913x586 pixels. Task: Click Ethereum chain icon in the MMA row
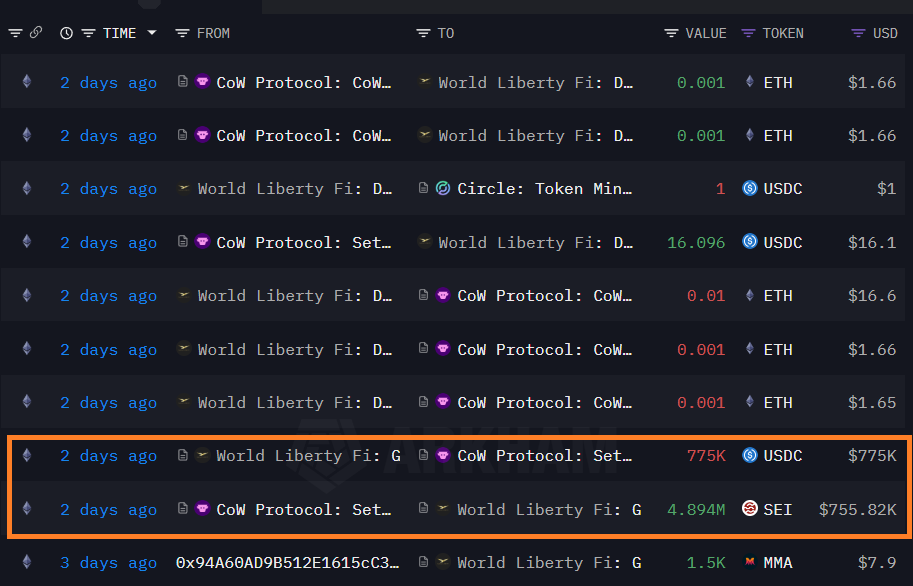pyautogui.click(x=27, y=563)
